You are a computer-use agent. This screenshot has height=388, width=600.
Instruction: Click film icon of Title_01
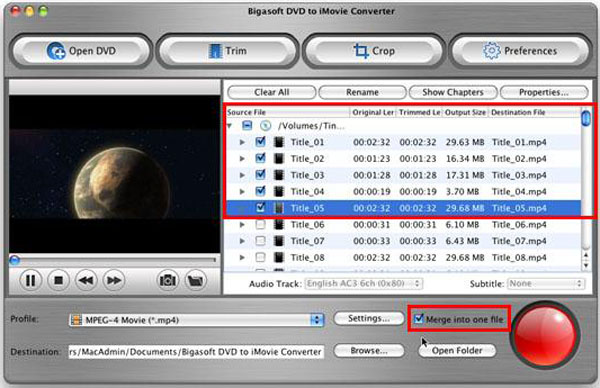click(279, 142)
